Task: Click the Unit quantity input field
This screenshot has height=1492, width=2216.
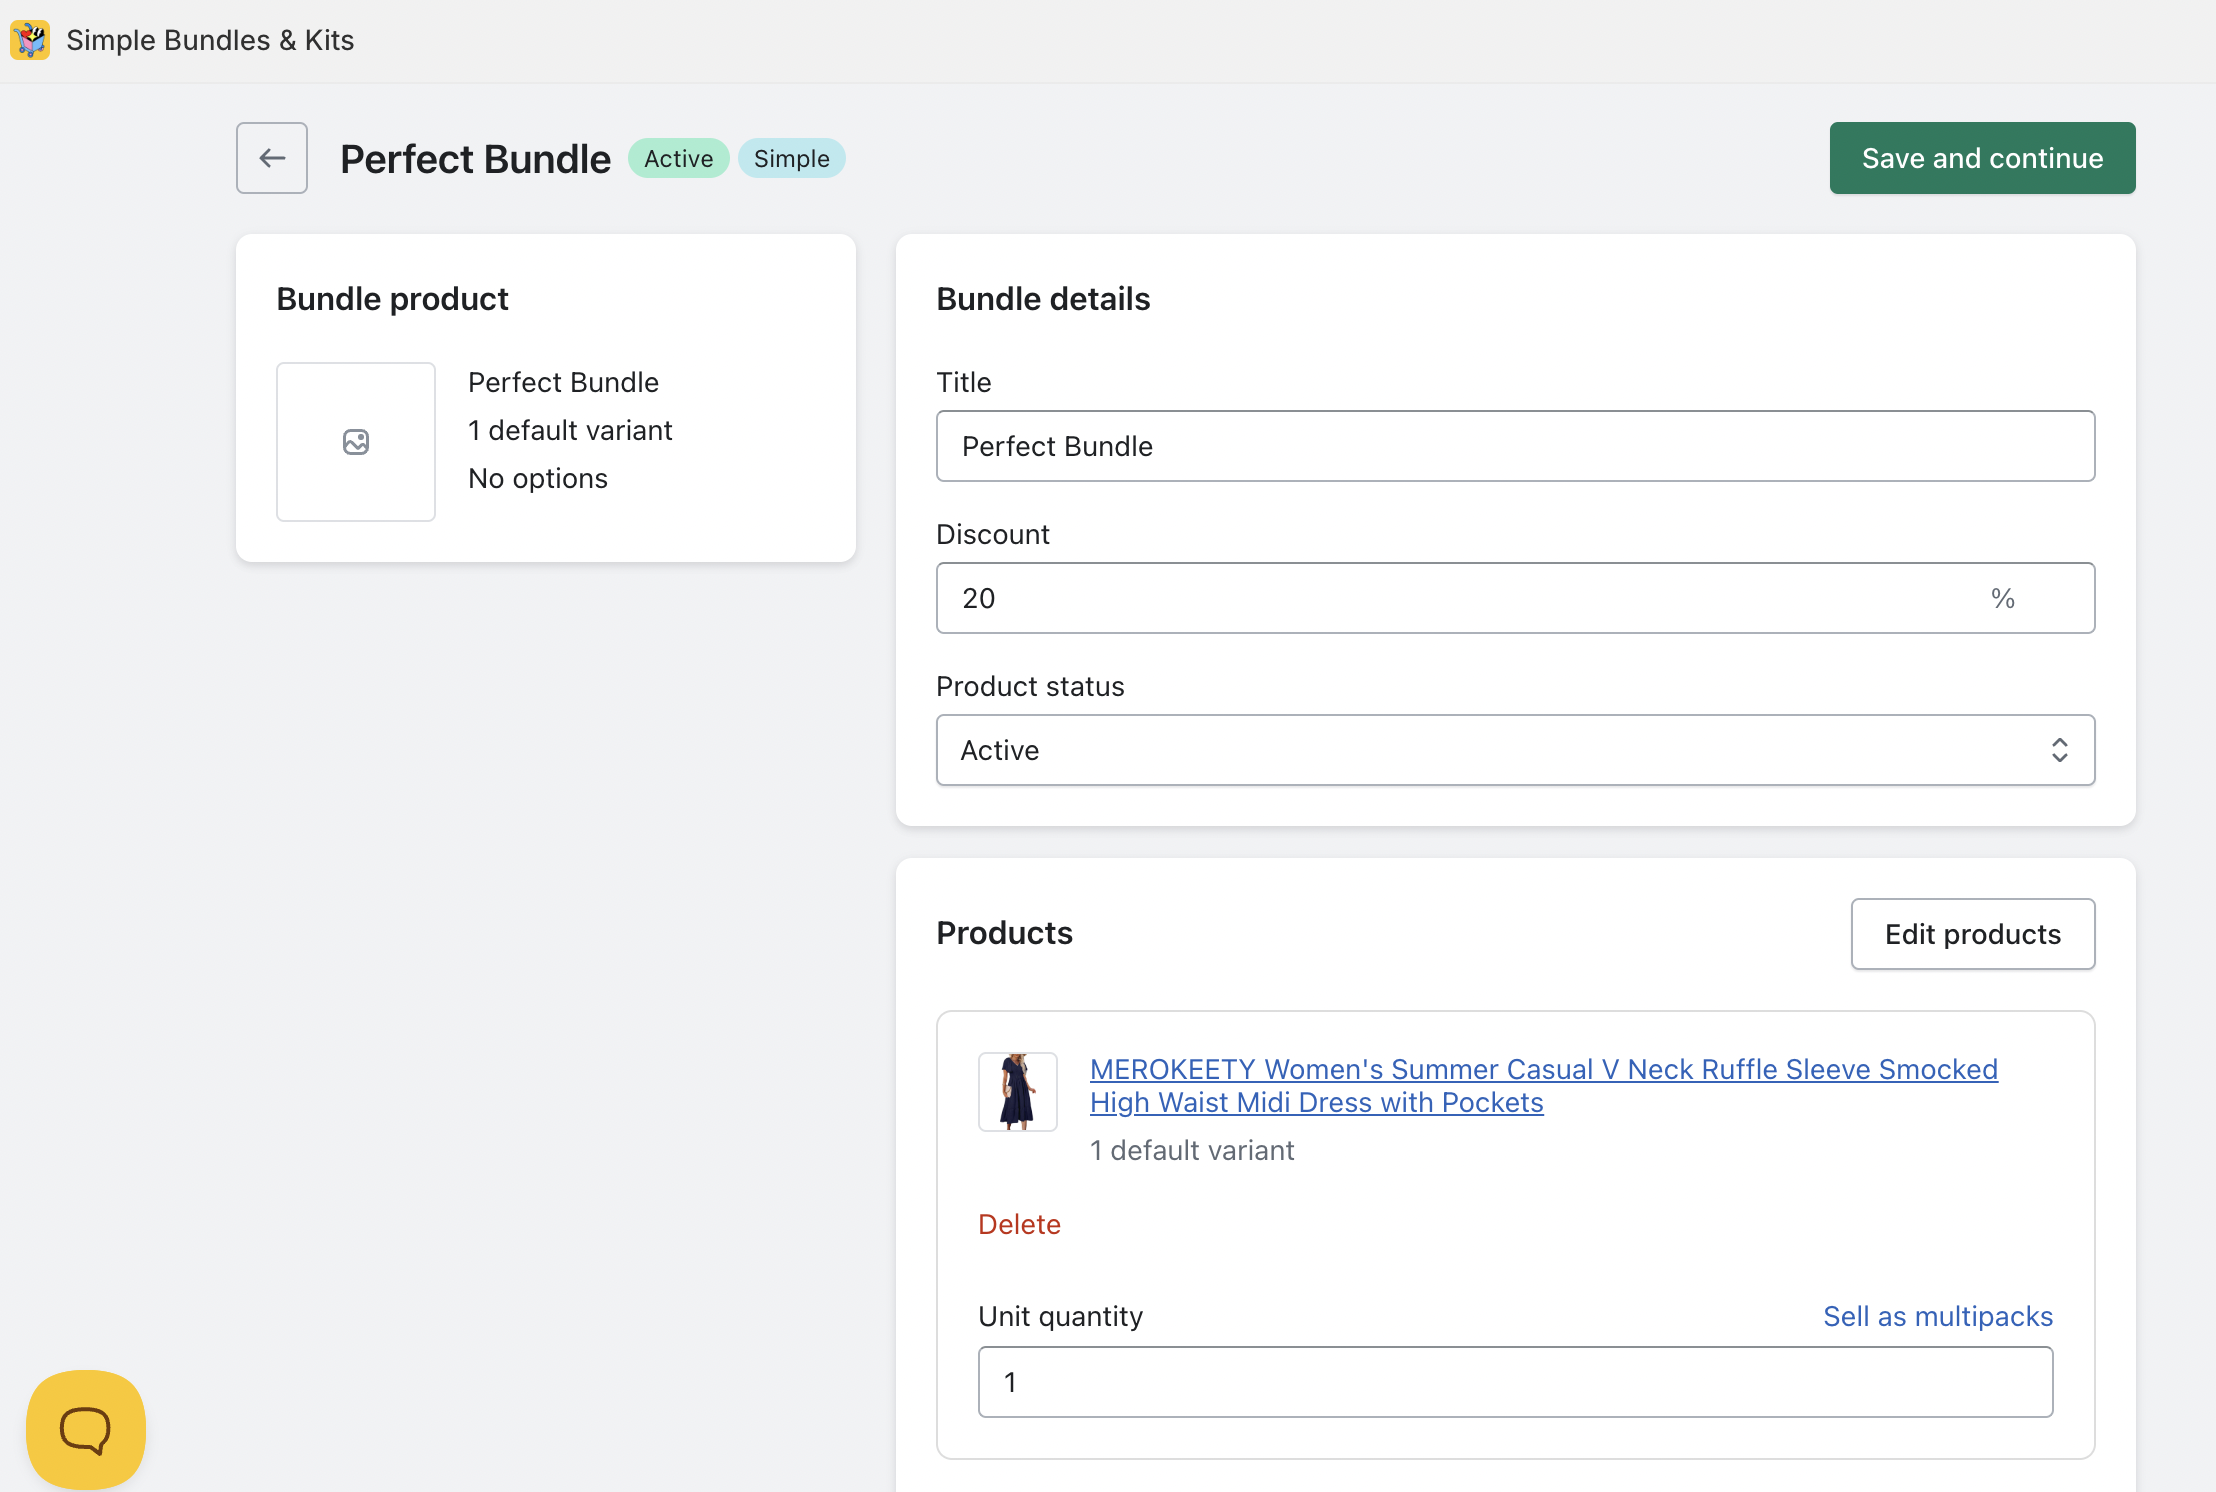Action: click(x=1514, y=1382)
